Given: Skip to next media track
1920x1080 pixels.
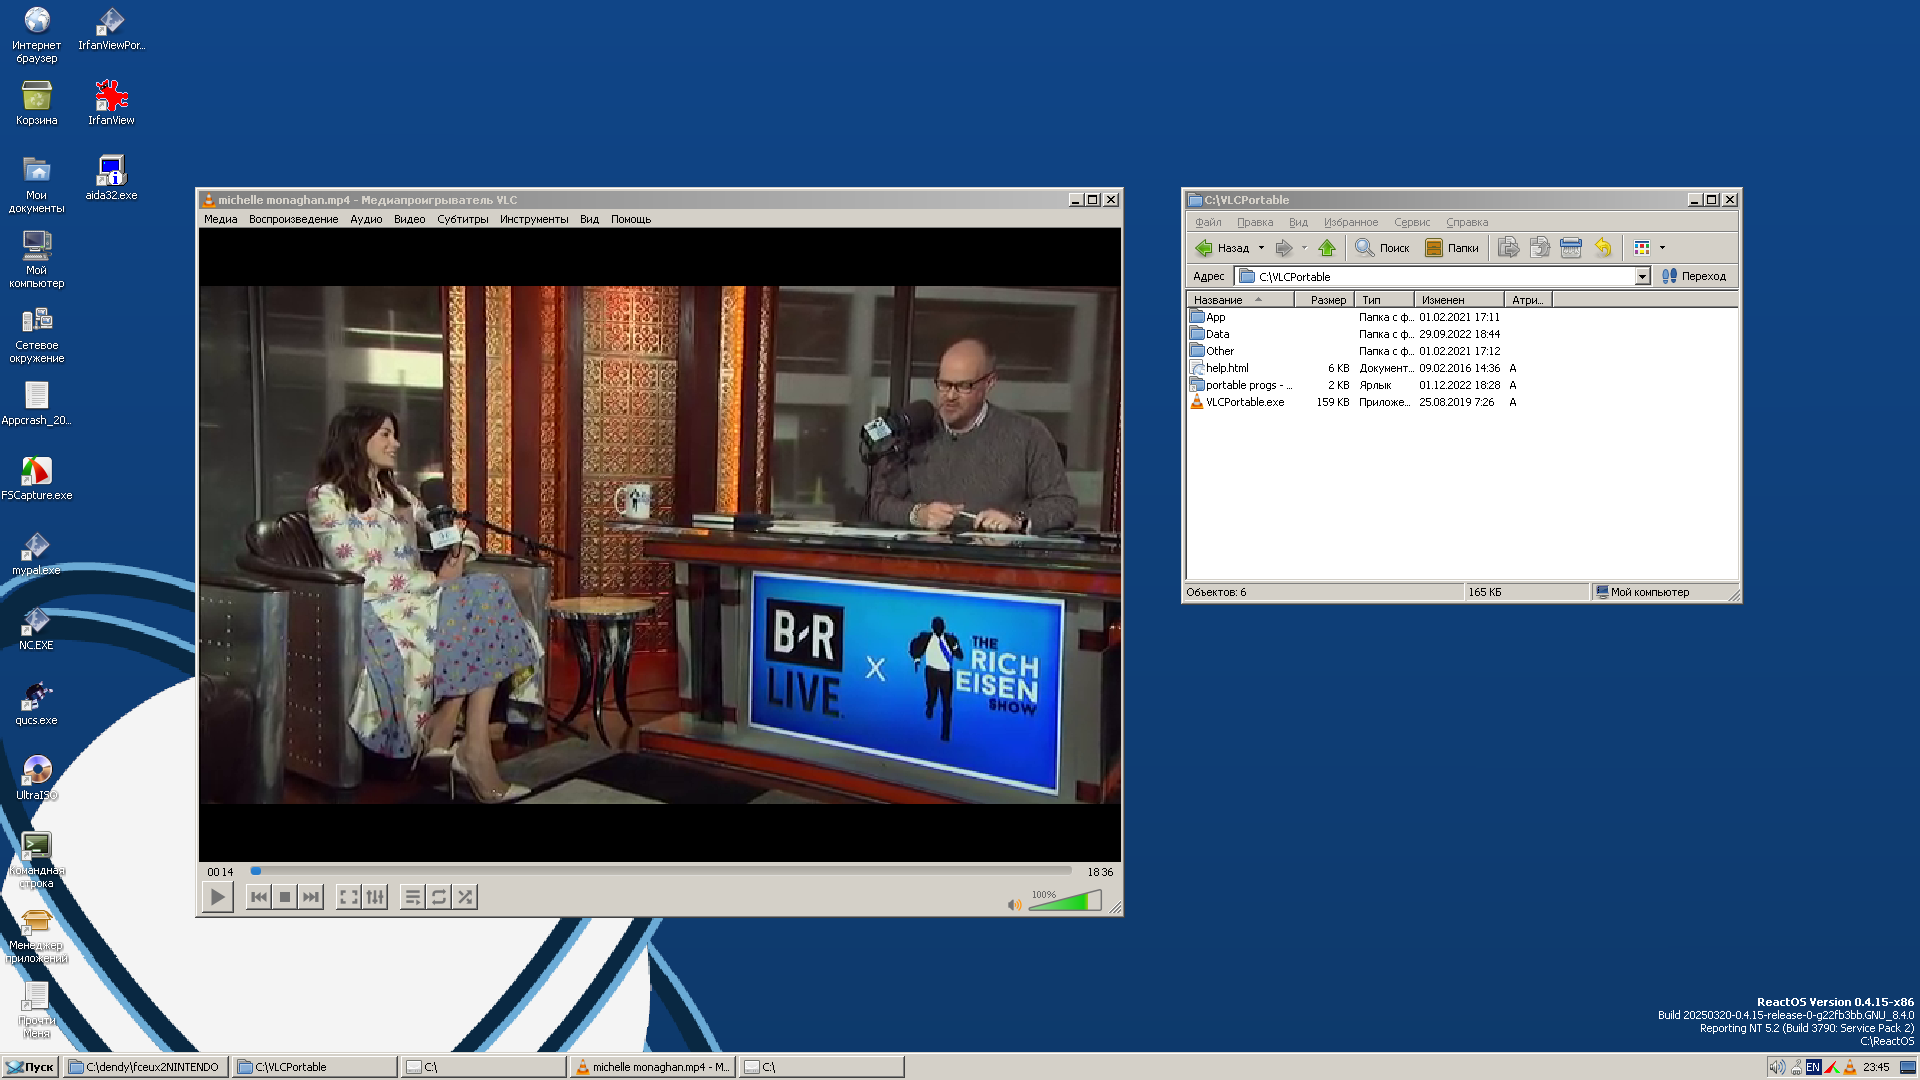Looking at the screenshot, I should tap(311, 897).
